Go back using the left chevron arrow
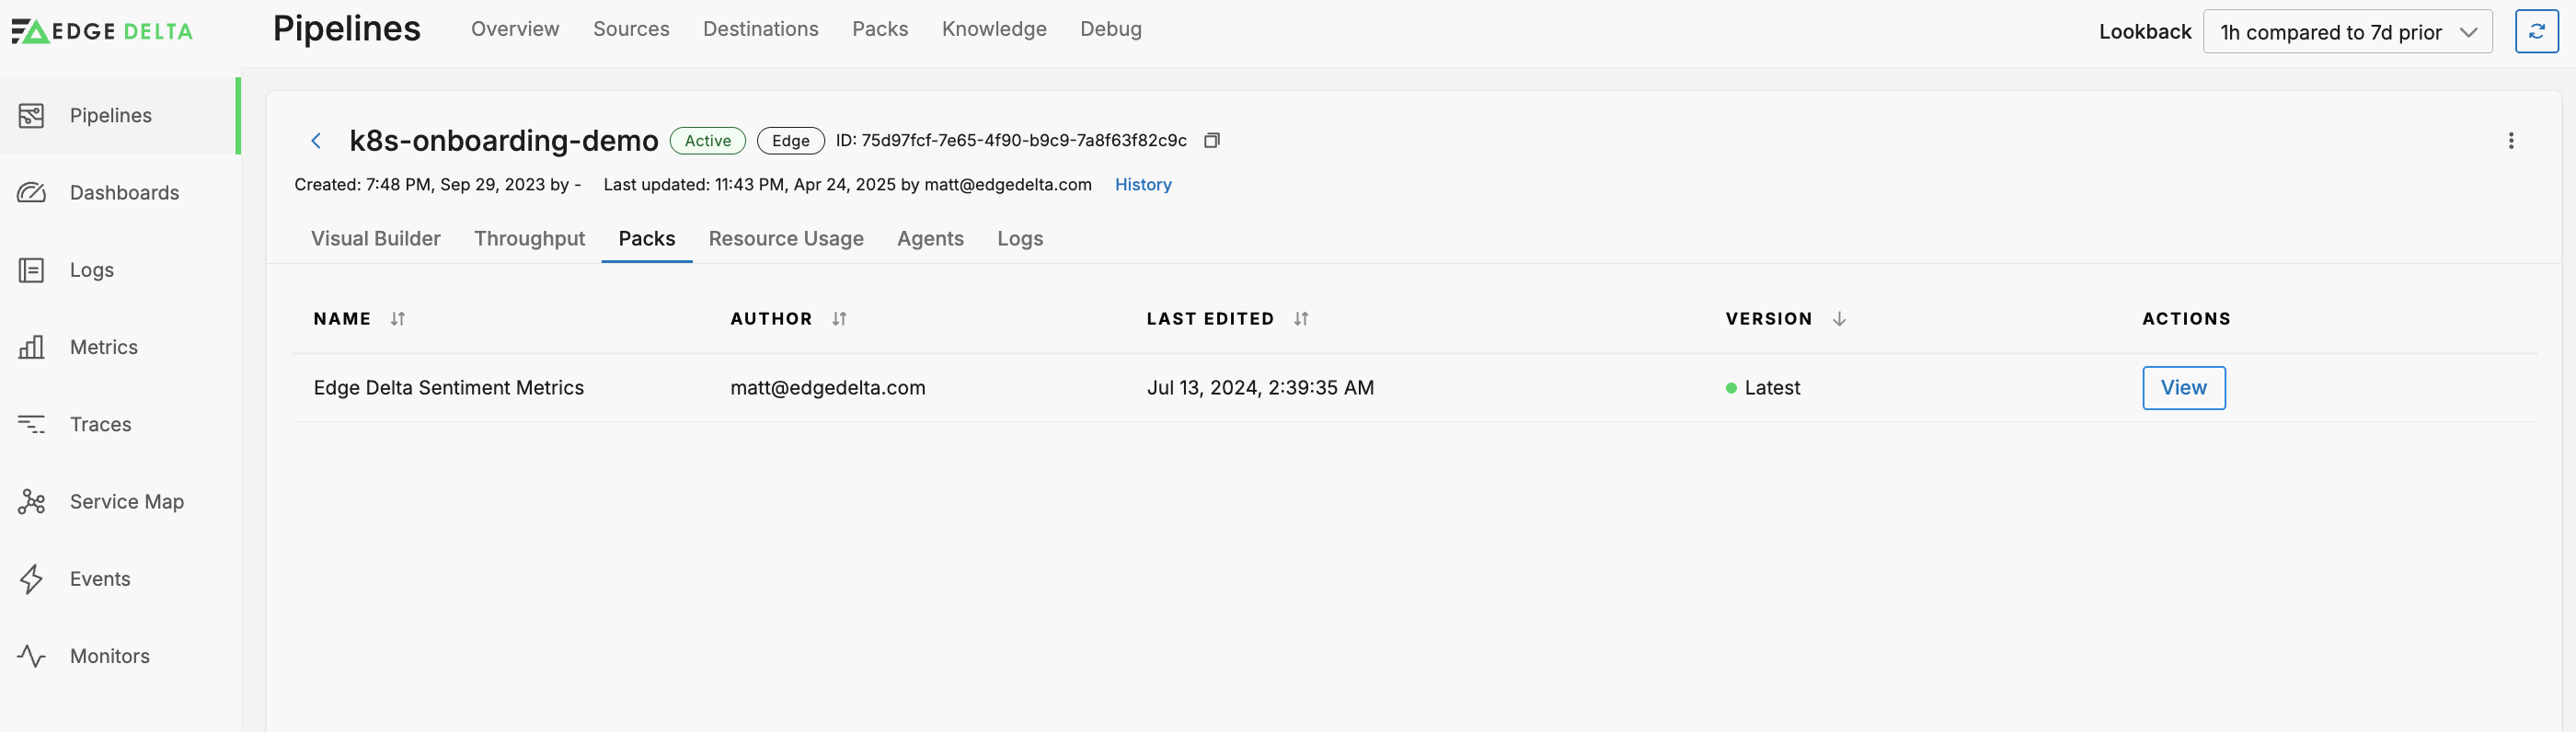Image resolution: width=2576 pixels, height=732 pixels. pyautogui.click(x=316, y=141)
